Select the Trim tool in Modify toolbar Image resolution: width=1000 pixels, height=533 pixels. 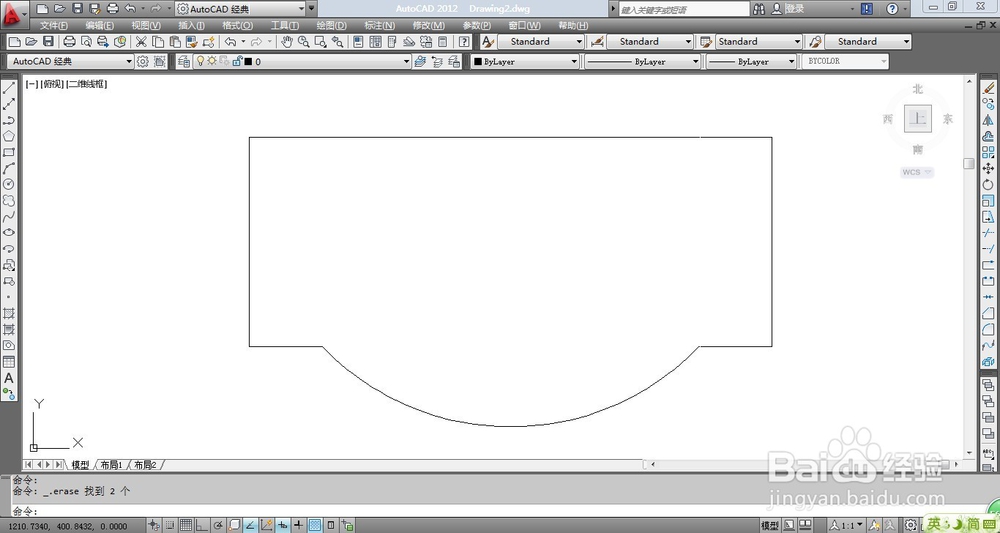click(x=988, y=233)
